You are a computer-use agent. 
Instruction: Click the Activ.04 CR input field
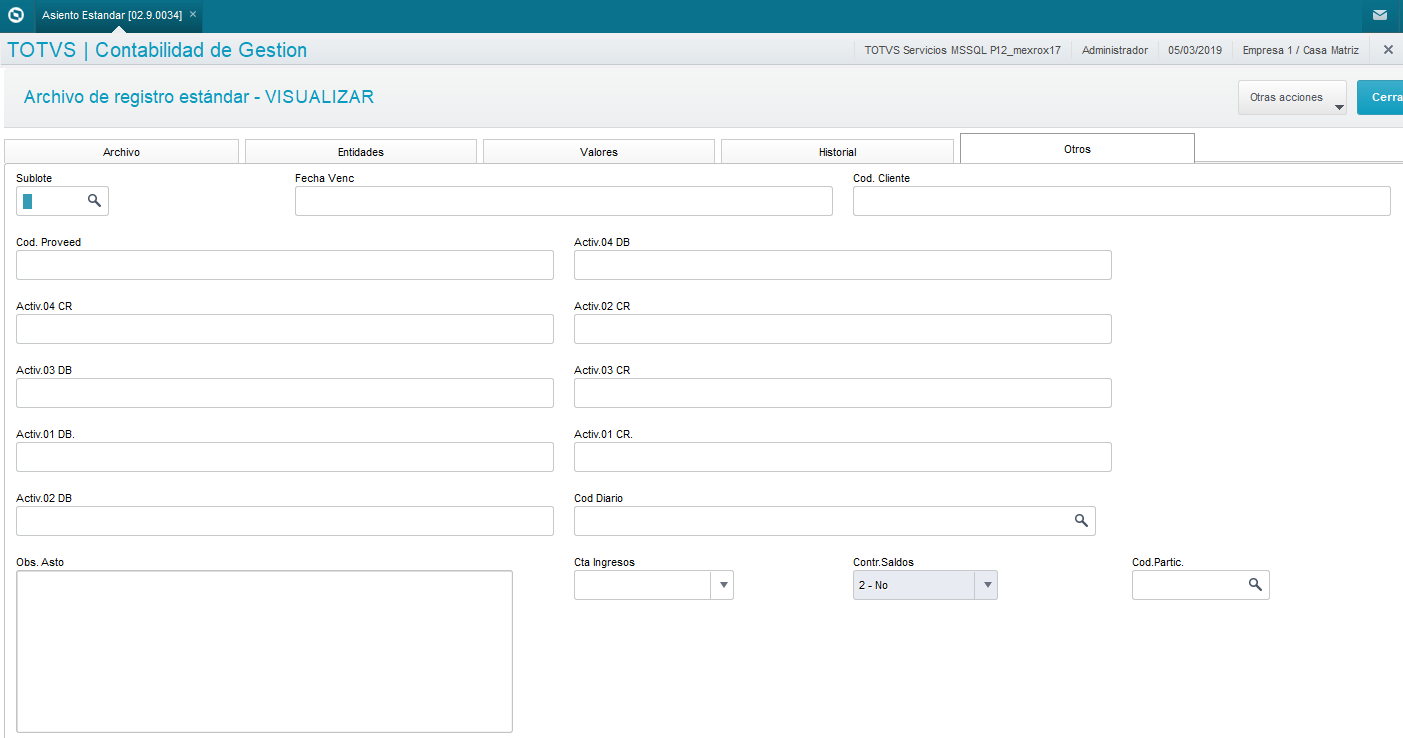pos(285,329)
